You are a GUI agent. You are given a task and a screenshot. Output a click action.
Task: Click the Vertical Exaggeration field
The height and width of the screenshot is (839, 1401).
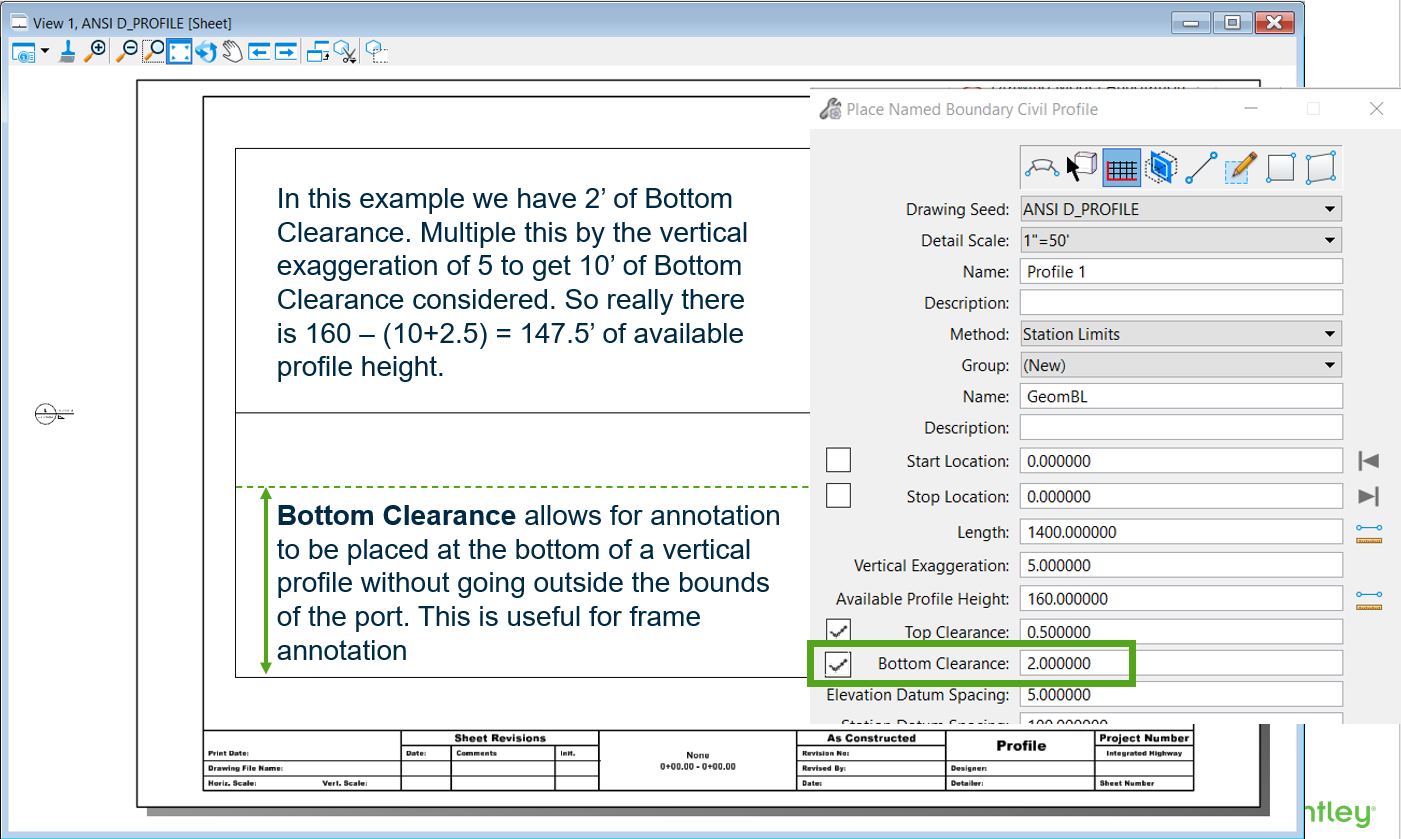point(1181,565)
